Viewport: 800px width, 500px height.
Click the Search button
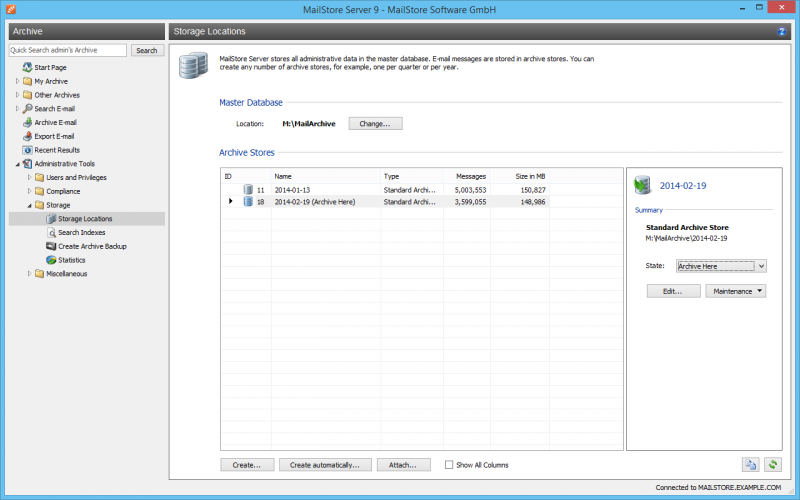(x=147, y=51)
